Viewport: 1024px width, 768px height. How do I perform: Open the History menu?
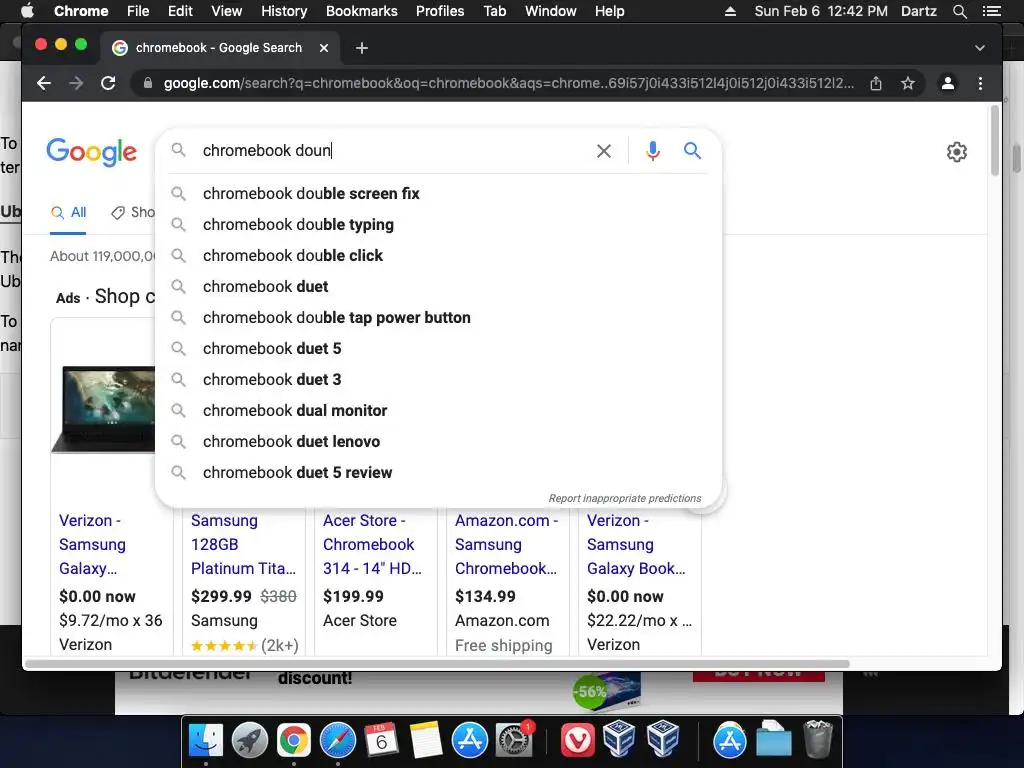[284, 11]
